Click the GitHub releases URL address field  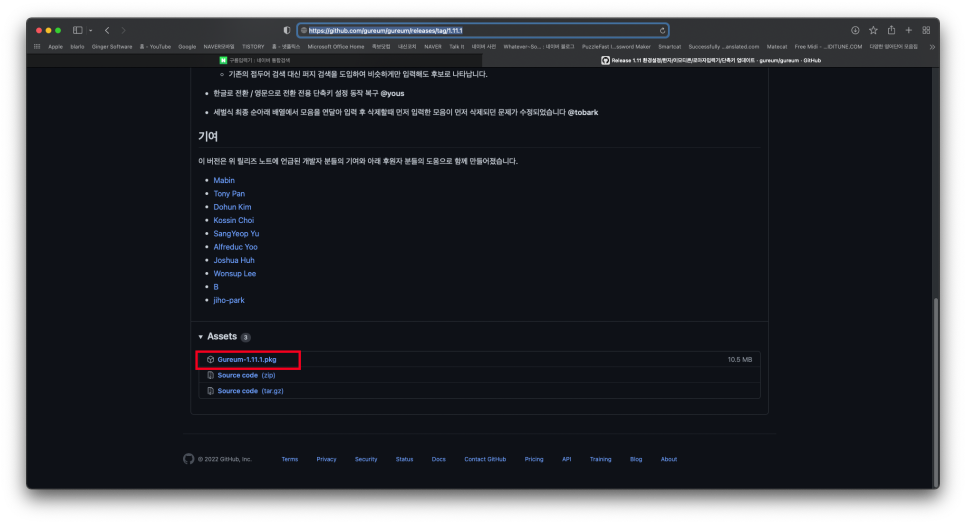pyautogui.click(x=482, y=30)
